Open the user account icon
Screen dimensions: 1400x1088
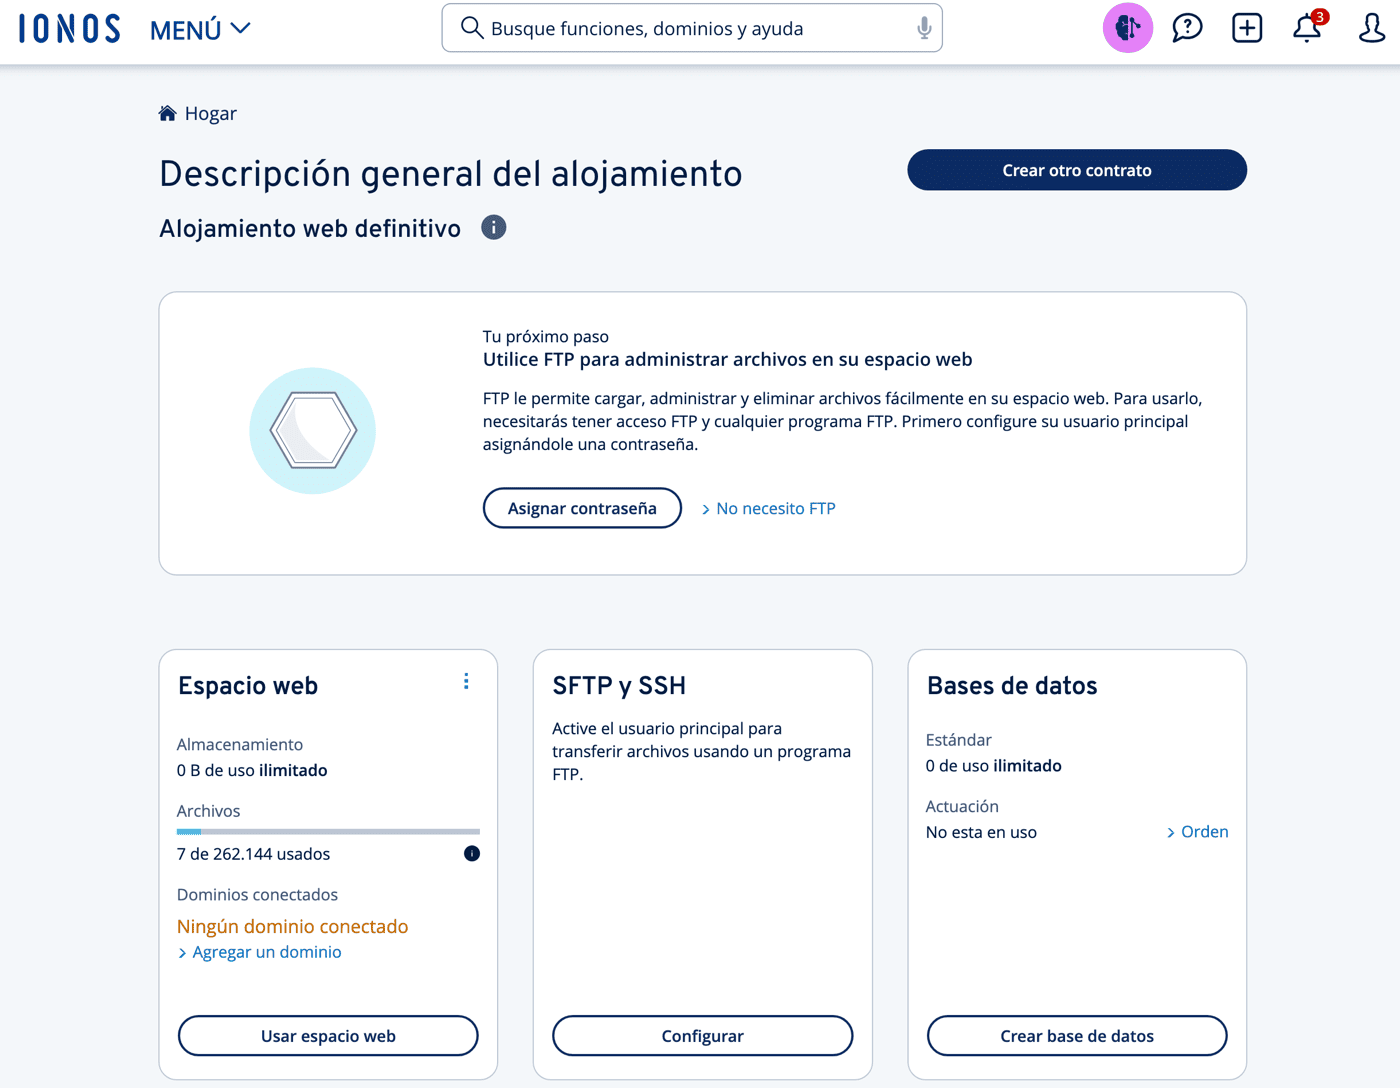1371,28
